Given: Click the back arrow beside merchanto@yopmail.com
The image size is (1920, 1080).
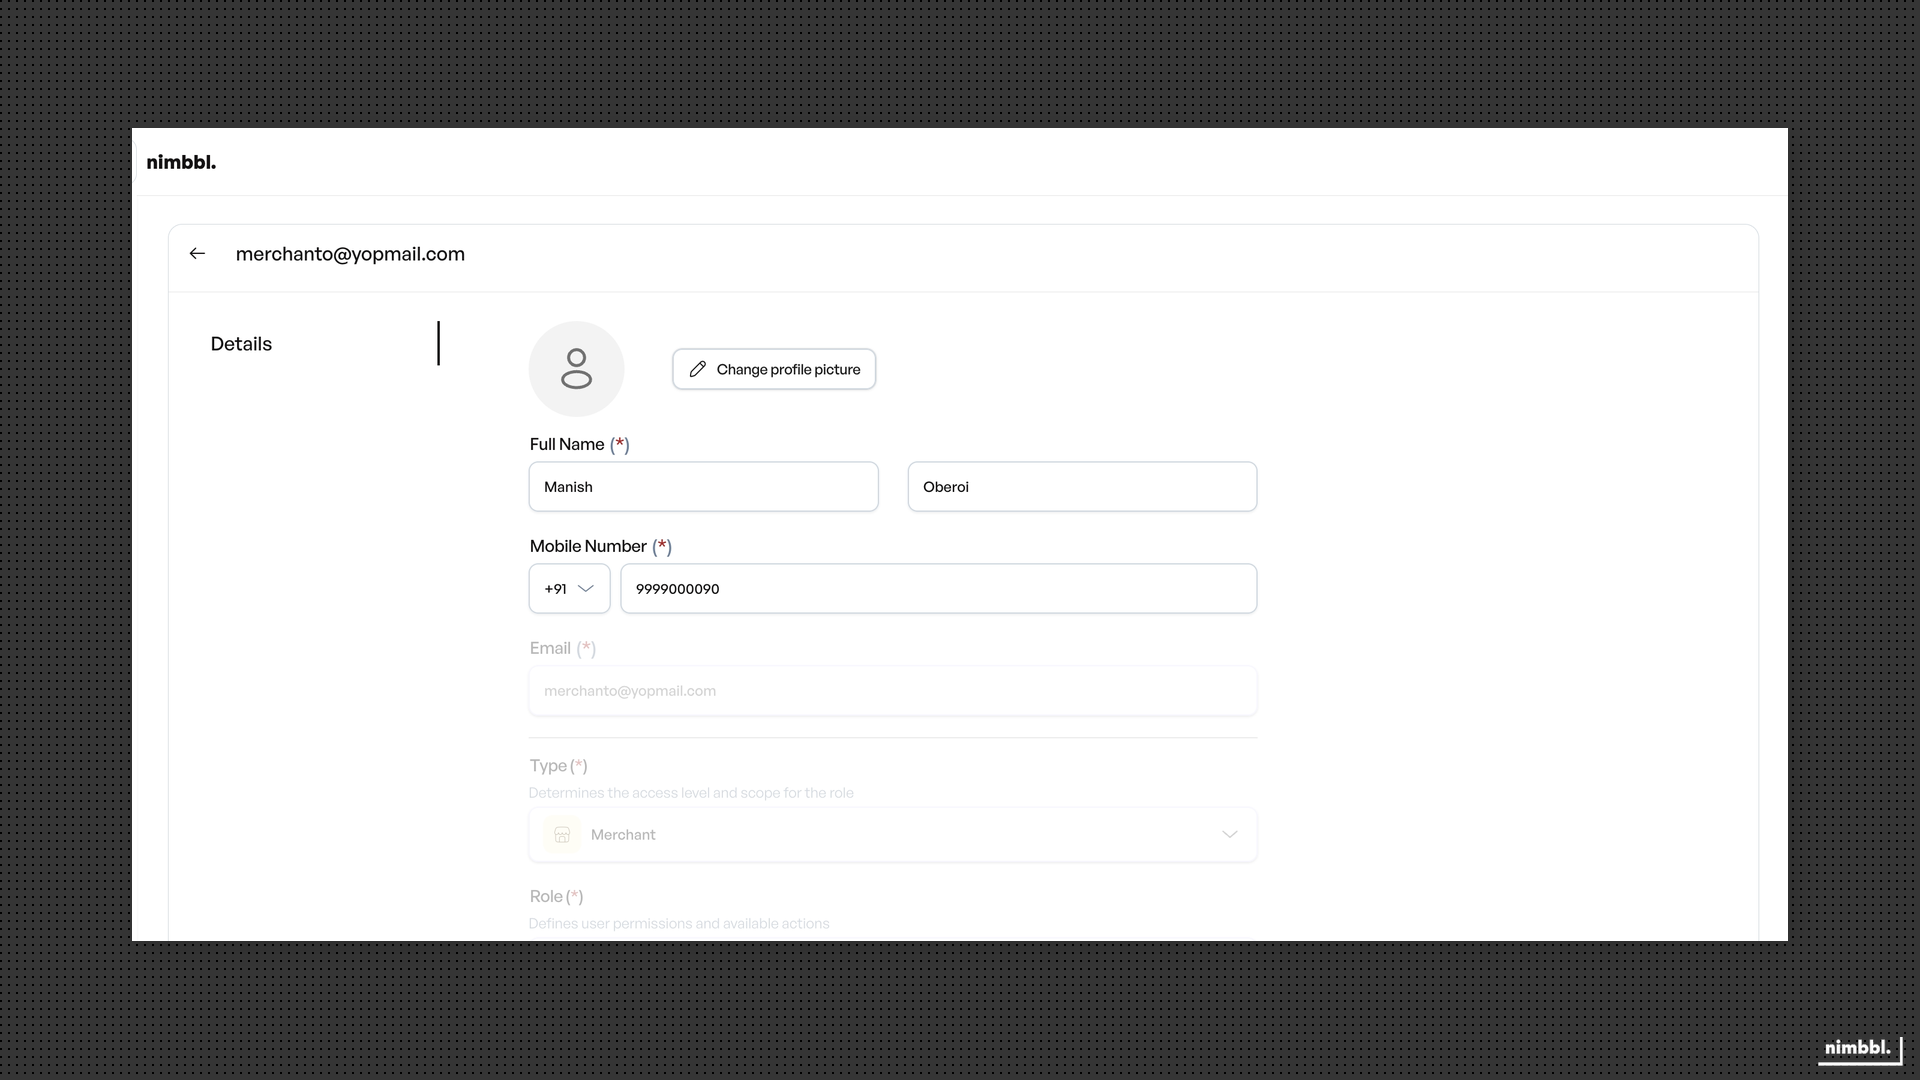Looking at the screenshot, I should click(x=196, y=253).
